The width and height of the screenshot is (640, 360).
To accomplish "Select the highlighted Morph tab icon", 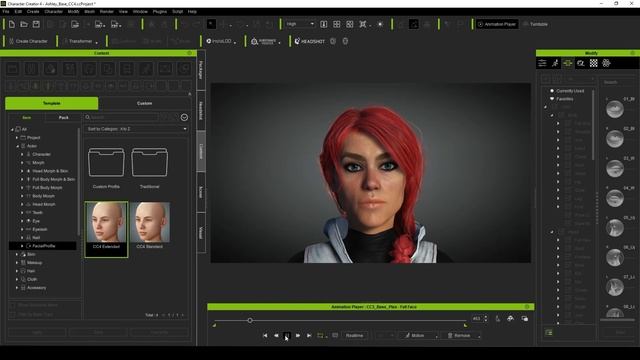I will pyautogui.click(x=568, y=63).
